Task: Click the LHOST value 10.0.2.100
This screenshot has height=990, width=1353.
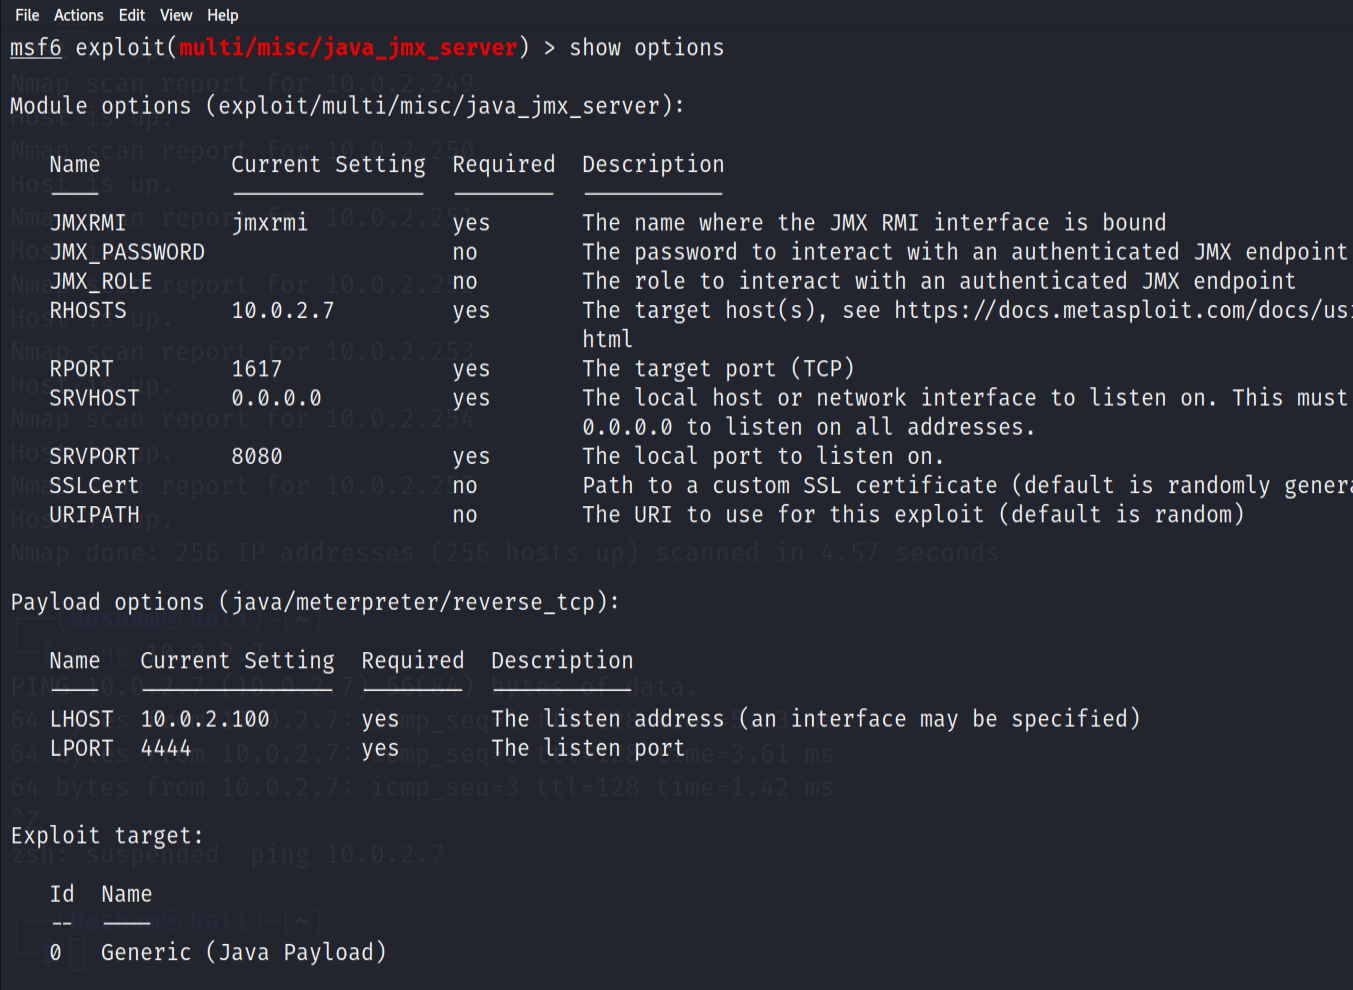Action: point(205,719)
